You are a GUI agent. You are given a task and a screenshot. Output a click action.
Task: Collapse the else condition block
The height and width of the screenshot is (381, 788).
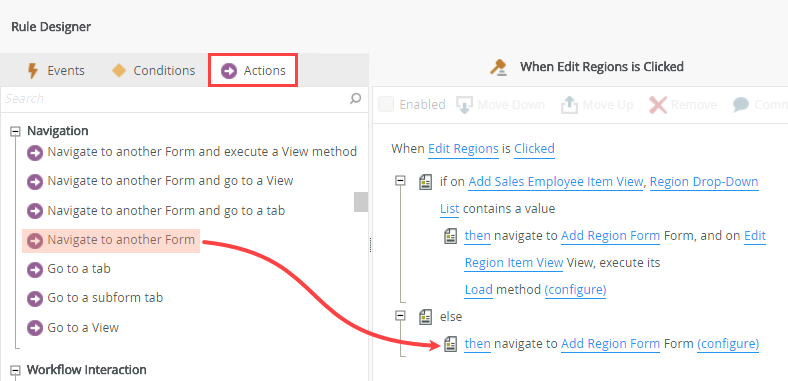point(401,316)
